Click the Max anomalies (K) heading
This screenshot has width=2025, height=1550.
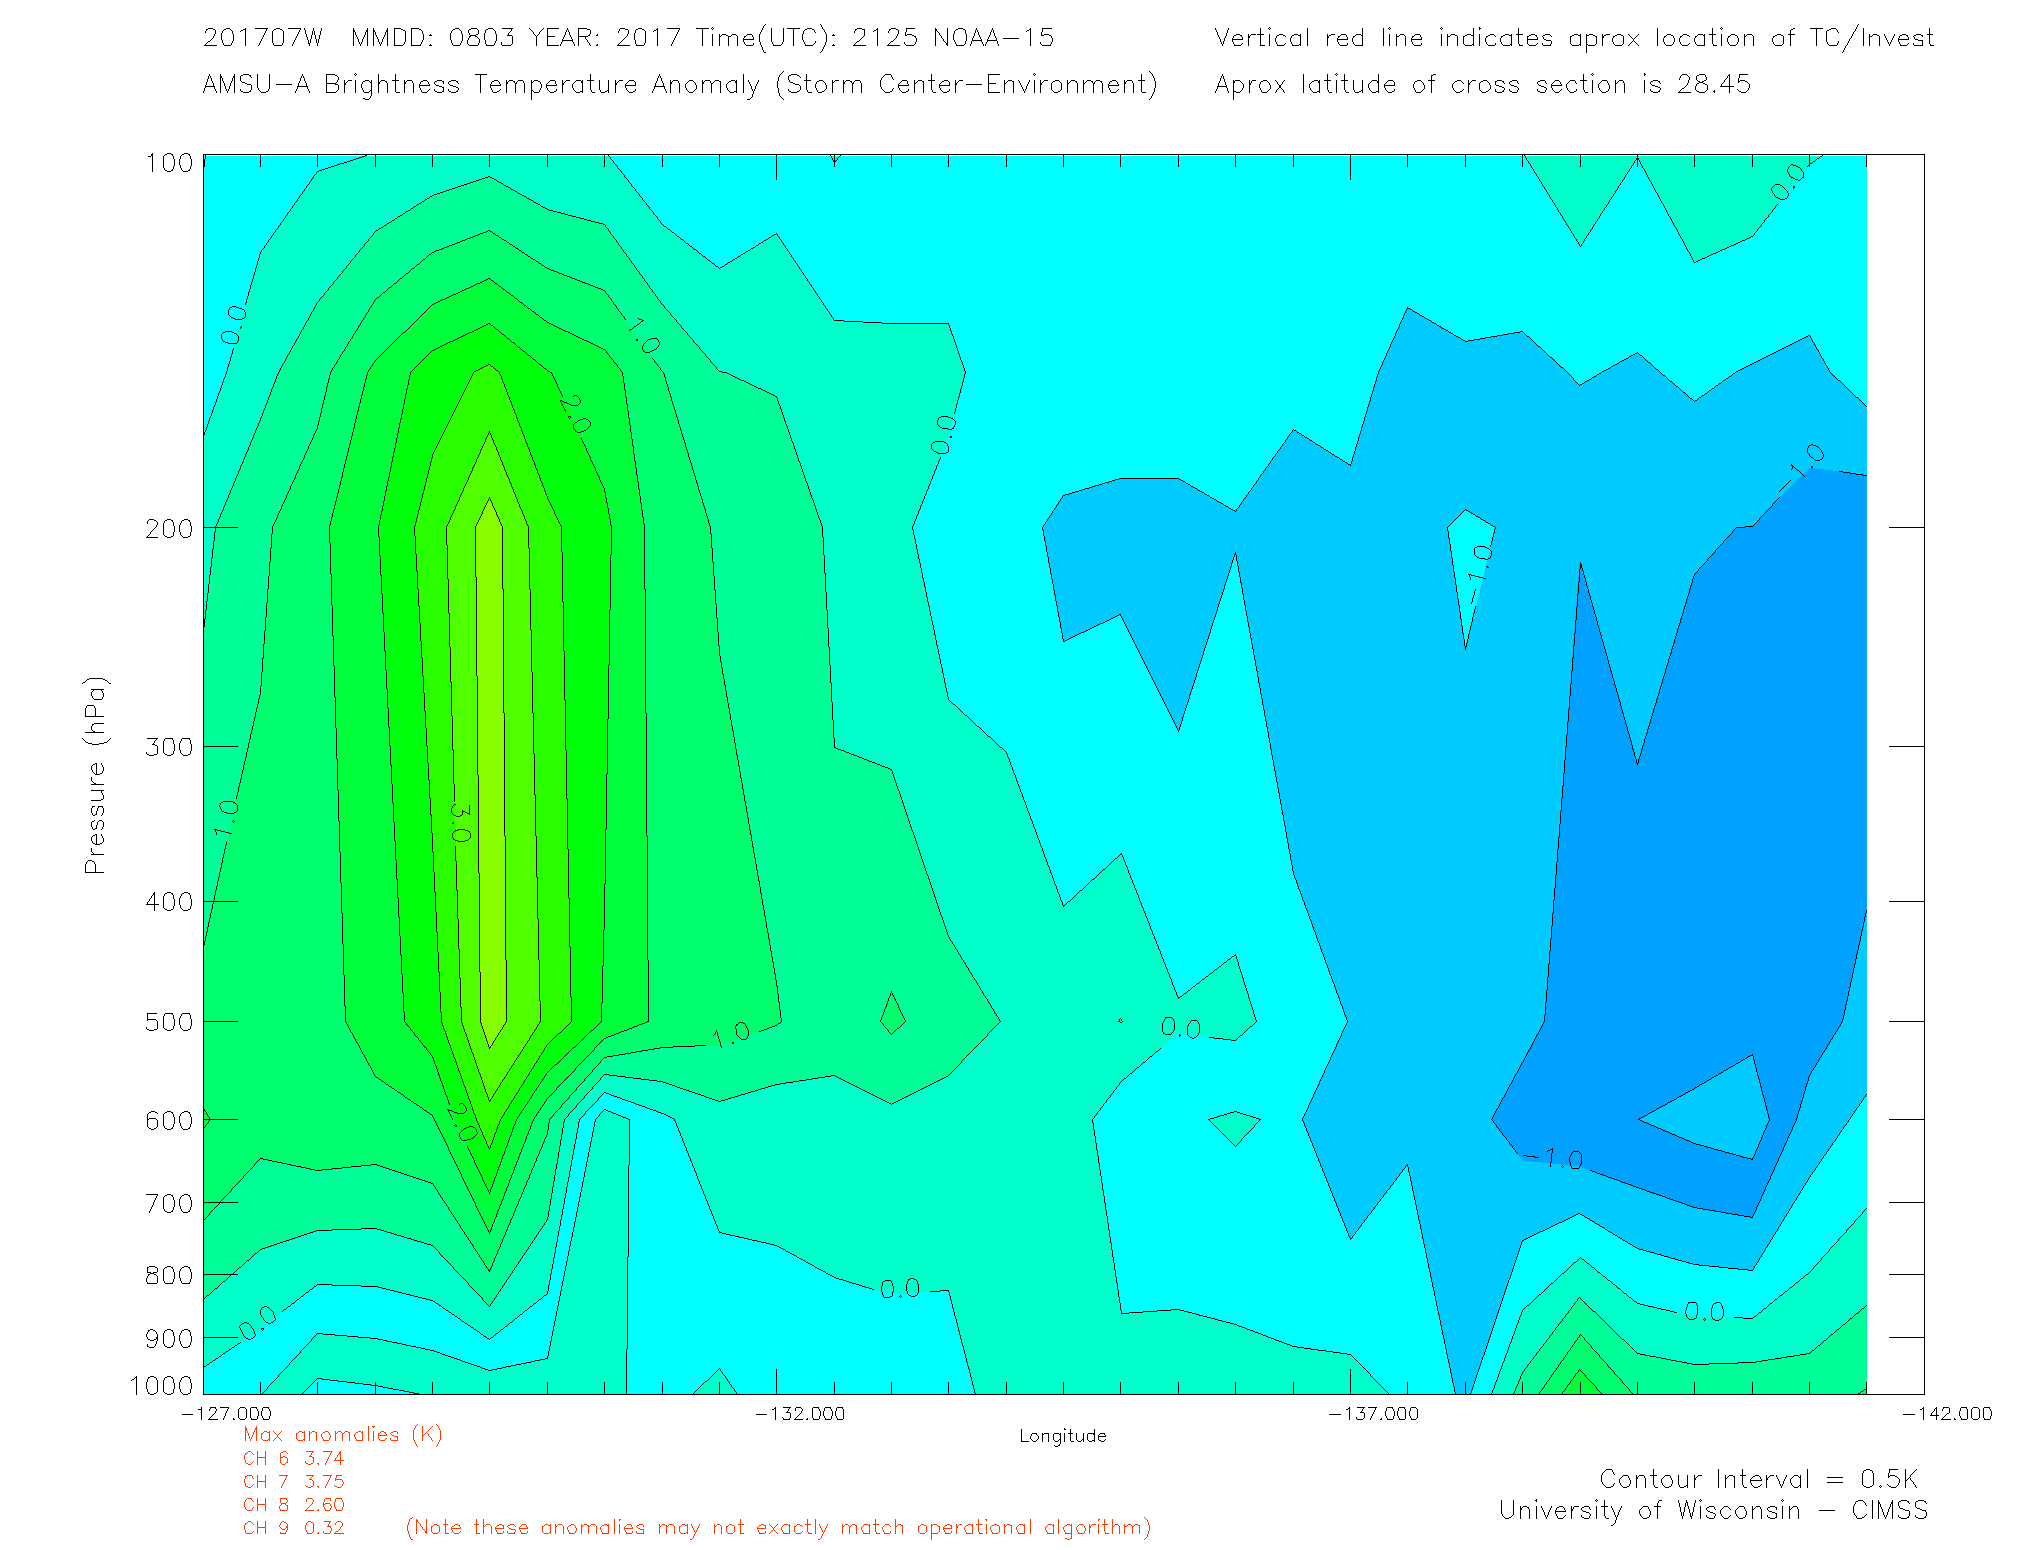pos(342,1434)
